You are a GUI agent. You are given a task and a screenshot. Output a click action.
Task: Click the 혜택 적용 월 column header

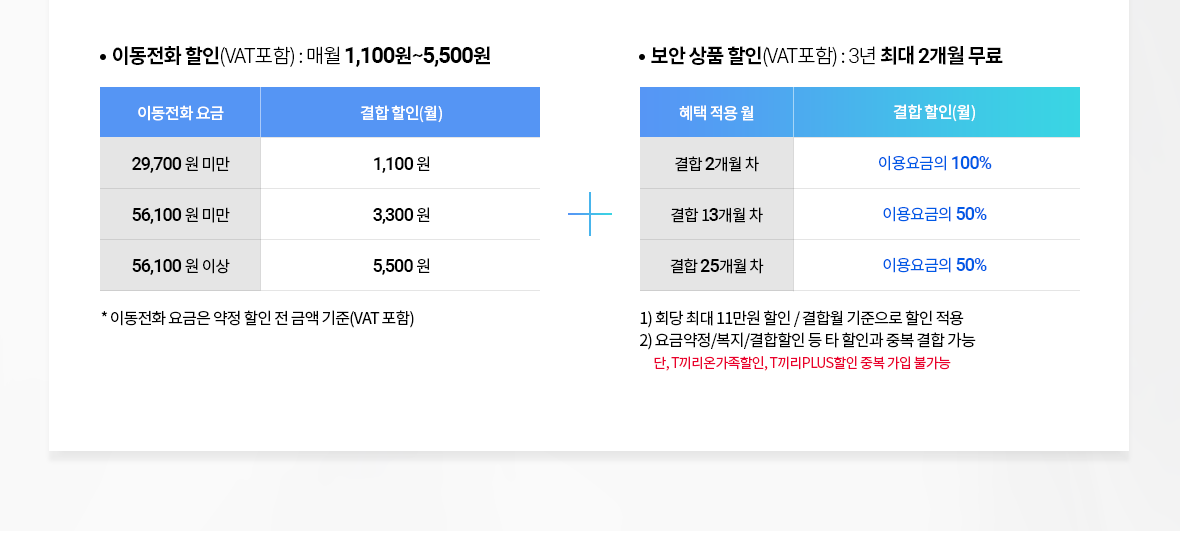pos(716,113)
